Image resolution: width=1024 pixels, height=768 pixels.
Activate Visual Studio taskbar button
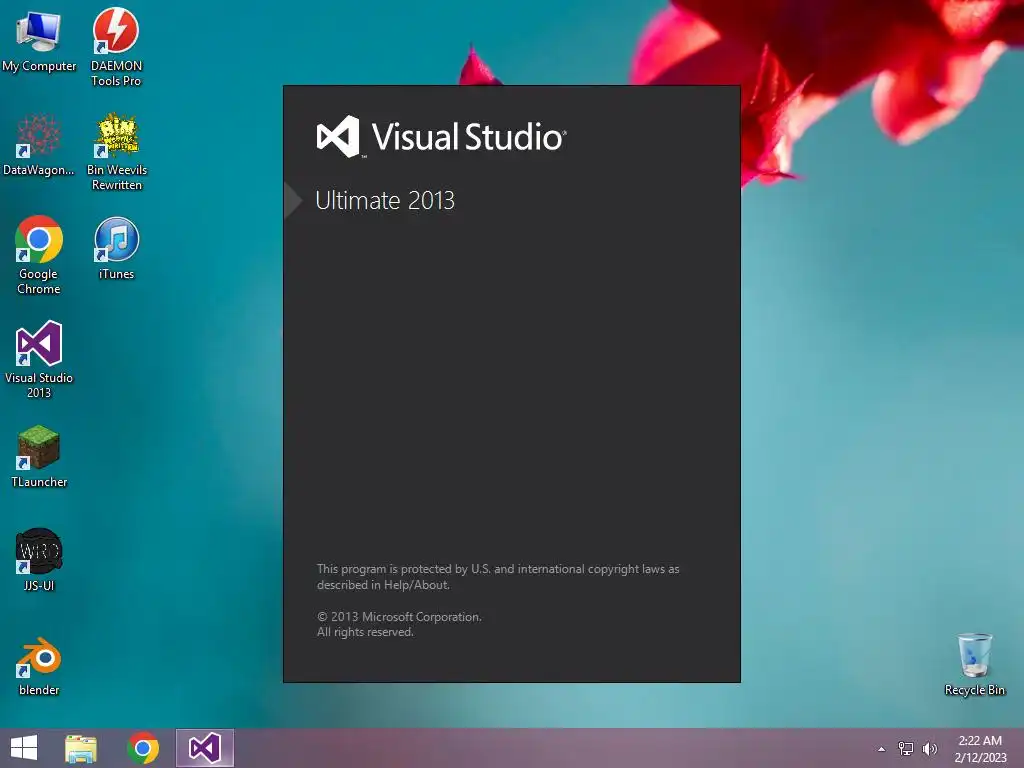(x=204, y=748)
